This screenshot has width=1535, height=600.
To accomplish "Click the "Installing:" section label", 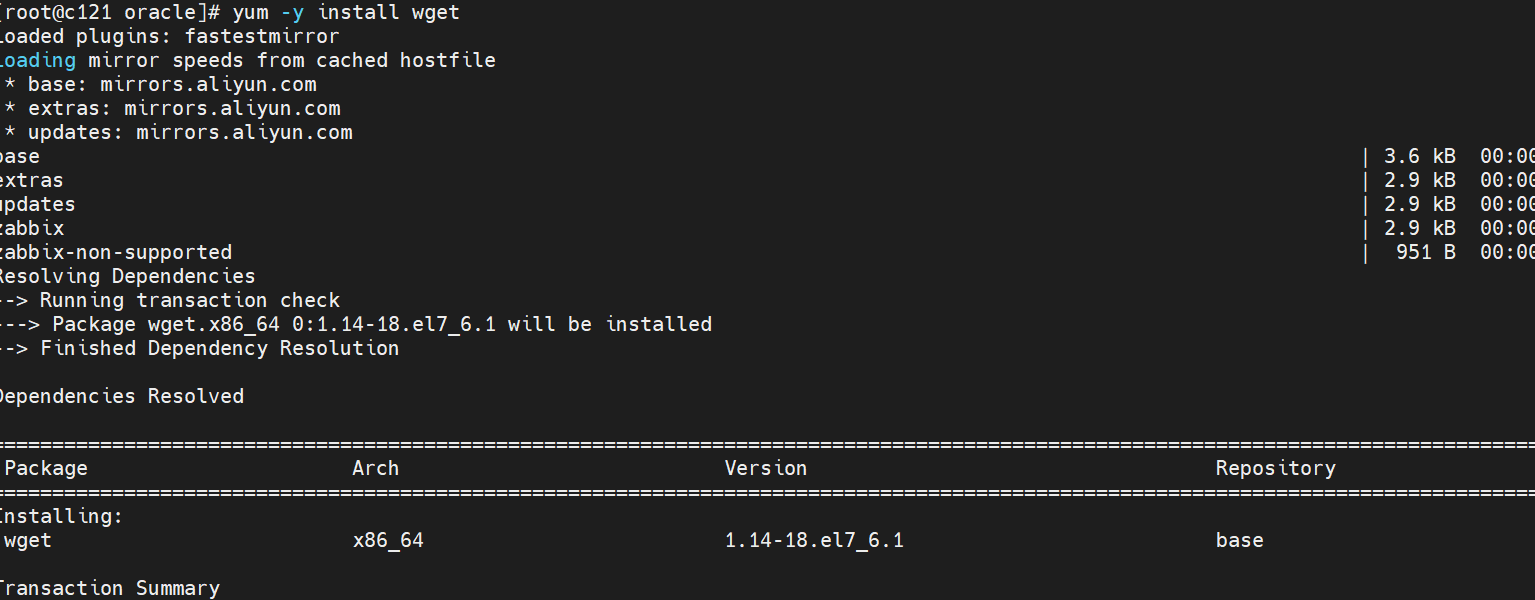I will point(60,517).
